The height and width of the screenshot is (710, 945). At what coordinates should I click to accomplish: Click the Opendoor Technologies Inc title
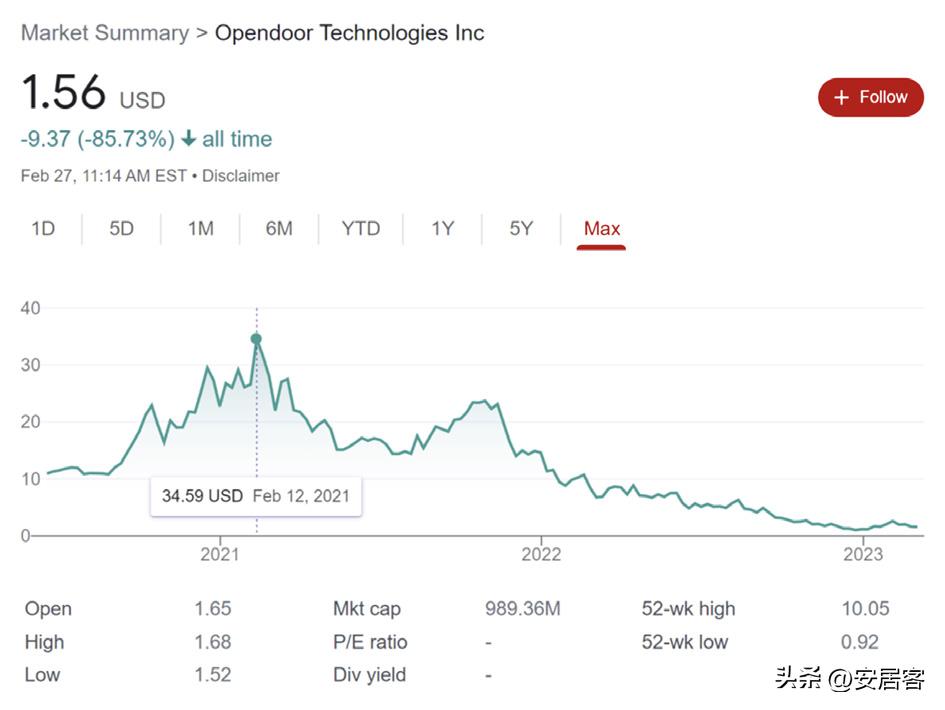pyautogui.click(x=350, y=33)
